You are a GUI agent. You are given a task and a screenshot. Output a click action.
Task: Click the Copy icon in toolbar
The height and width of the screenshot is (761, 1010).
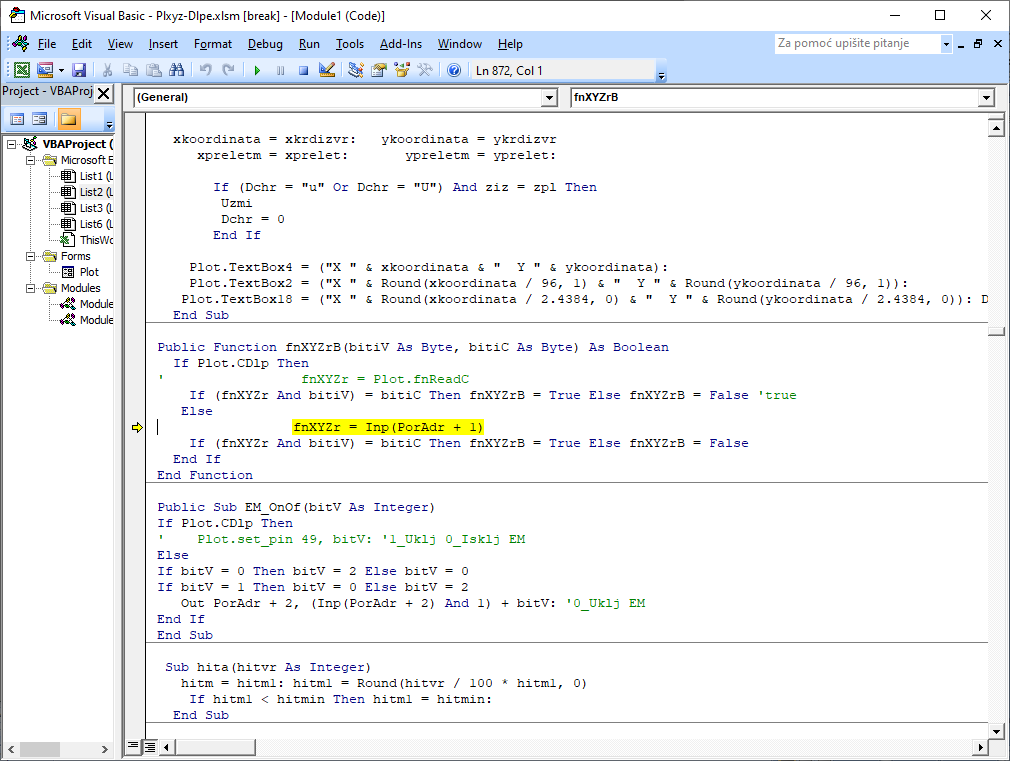coord(131,70)
